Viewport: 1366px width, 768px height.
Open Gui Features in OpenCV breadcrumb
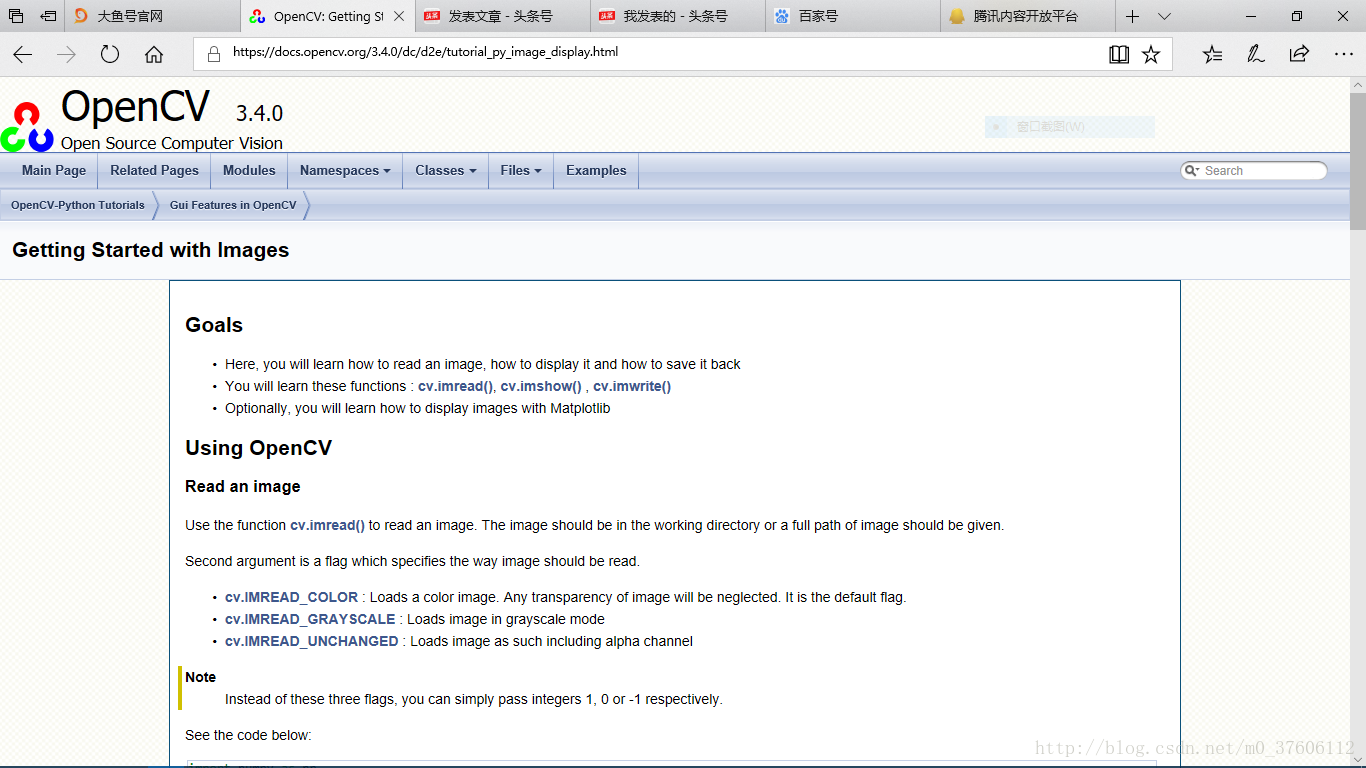coord(233,205)
